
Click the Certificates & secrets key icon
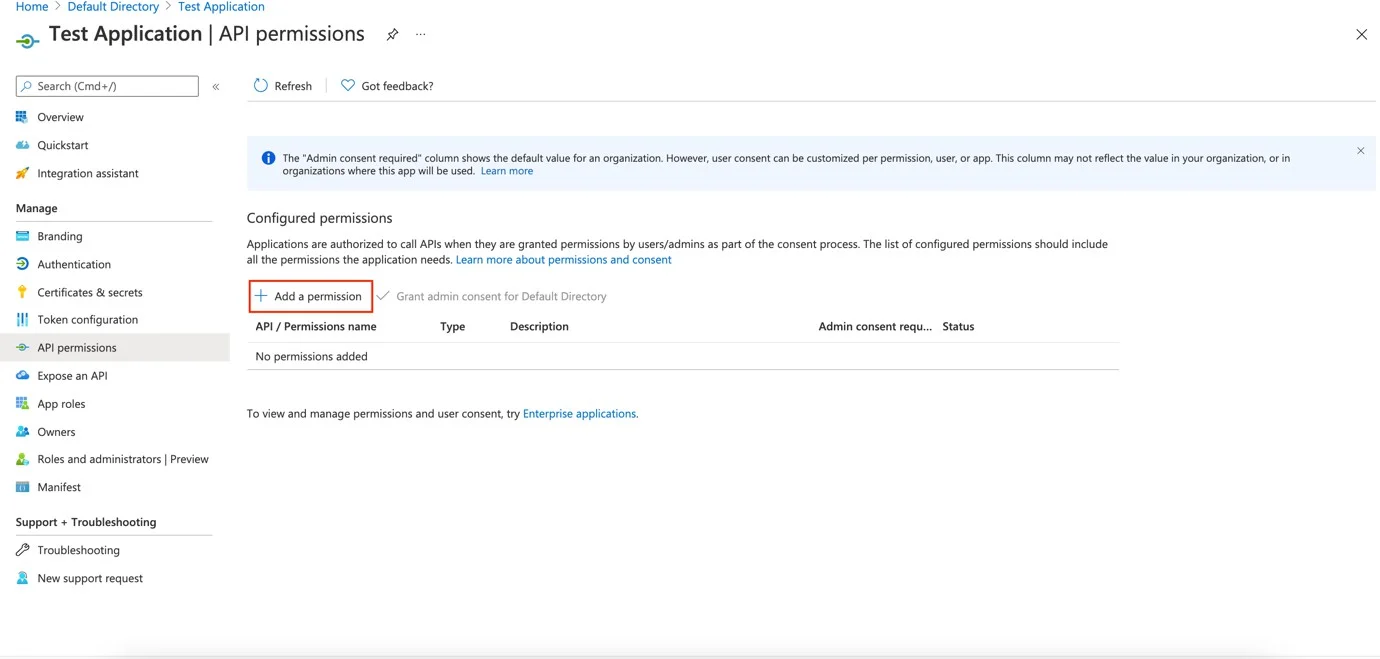pyautogui.click(x=22, y=292)
